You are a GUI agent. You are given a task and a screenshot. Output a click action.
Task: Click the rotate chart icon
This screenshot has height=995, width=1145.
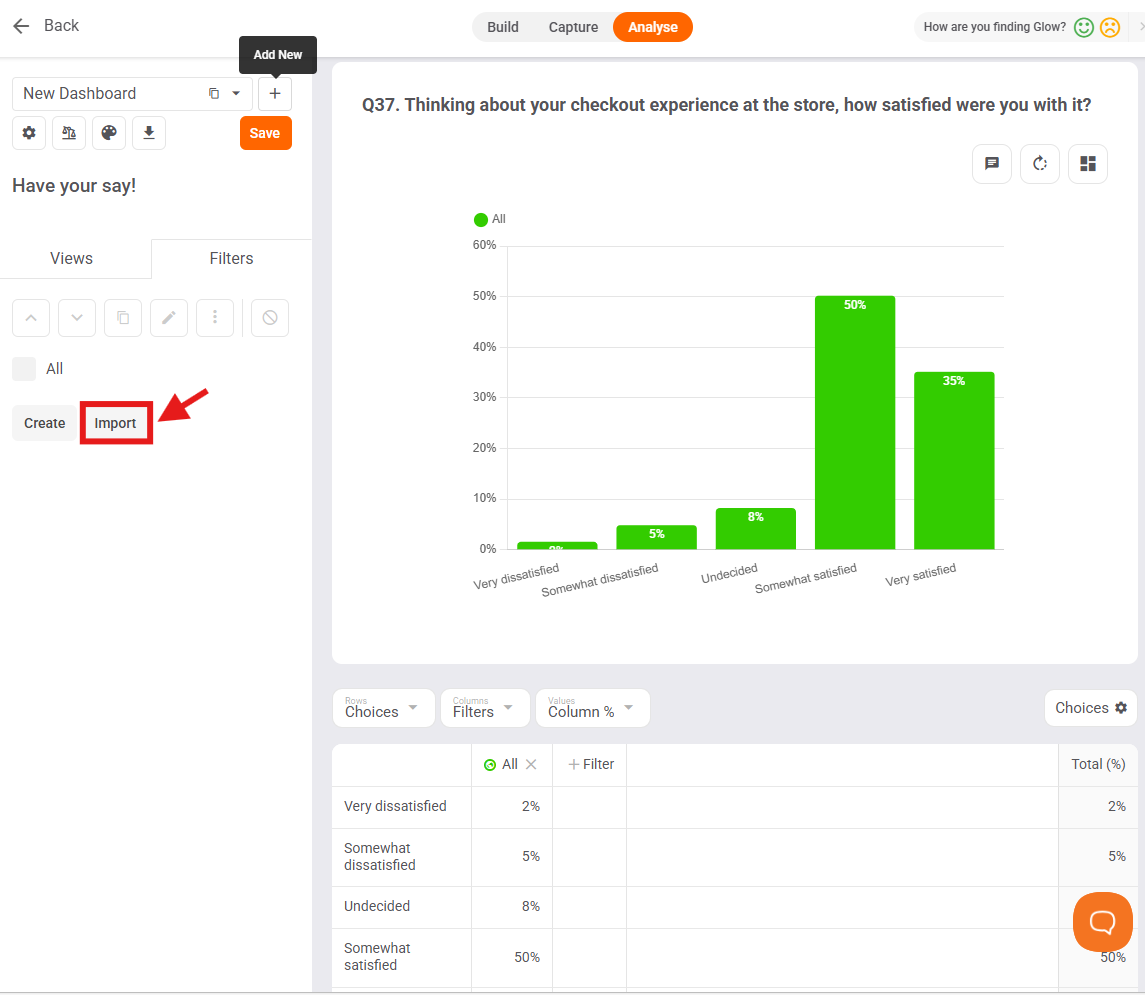(1040, 164)
